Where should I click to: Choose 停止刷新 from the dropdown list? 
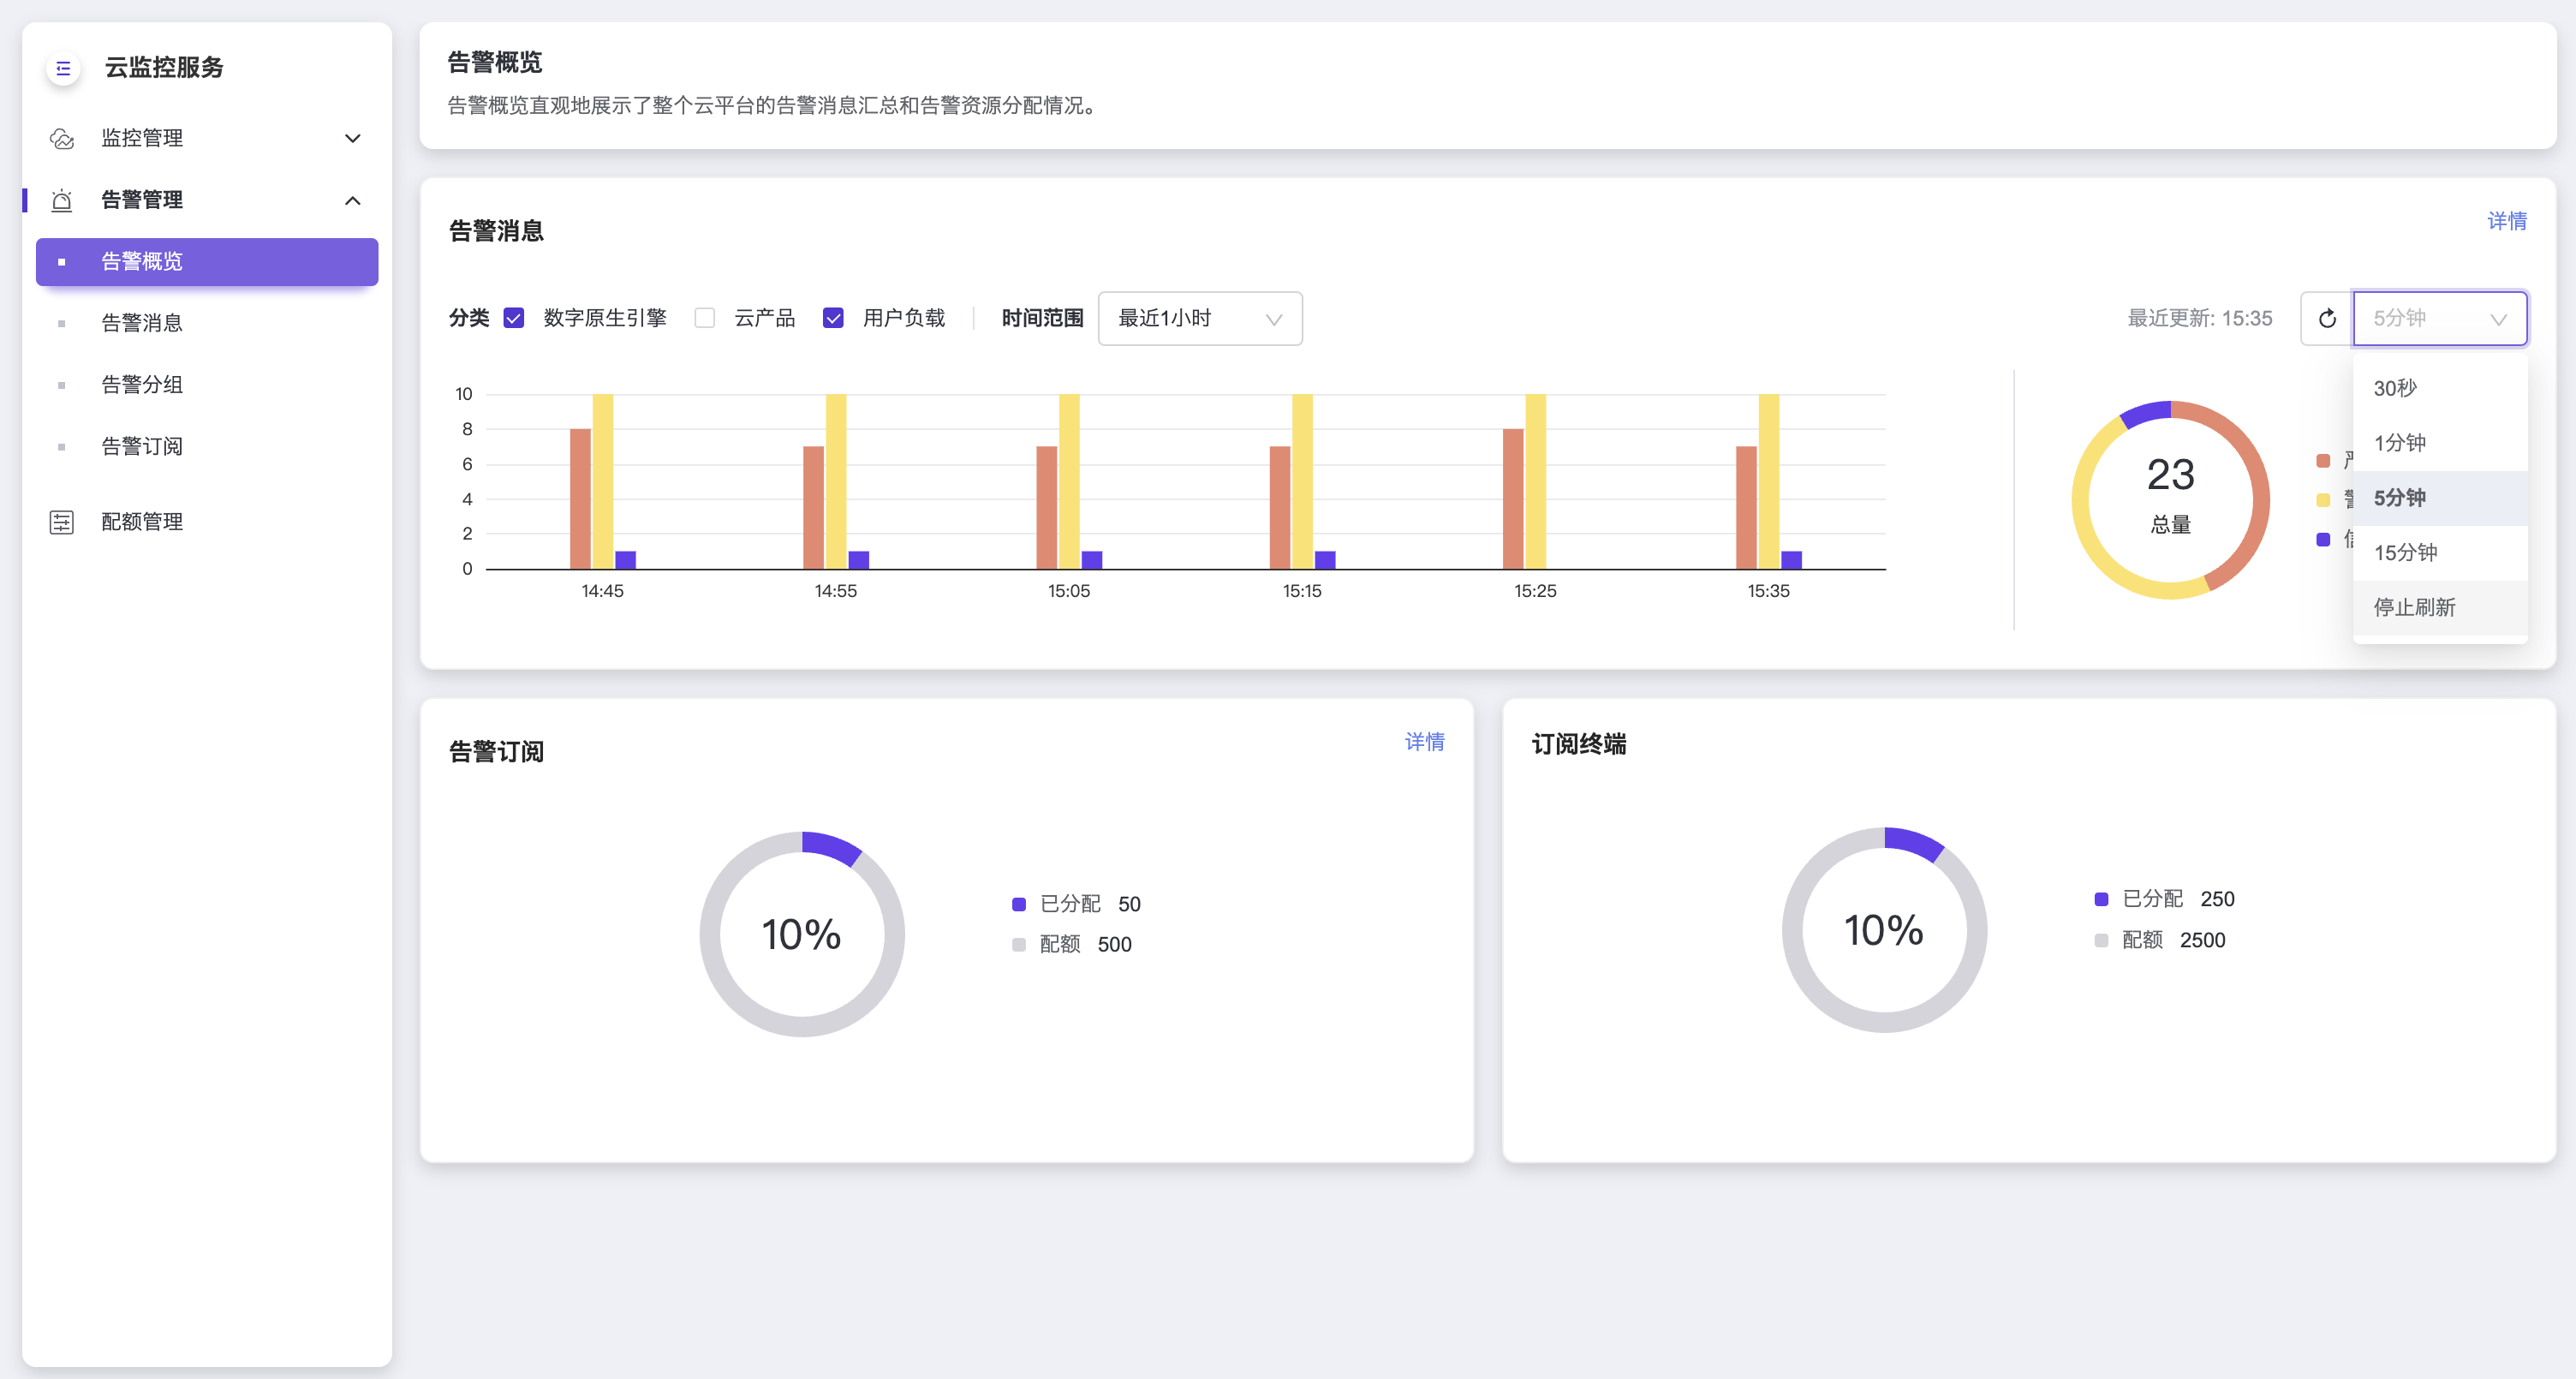tap(2414, 607)
